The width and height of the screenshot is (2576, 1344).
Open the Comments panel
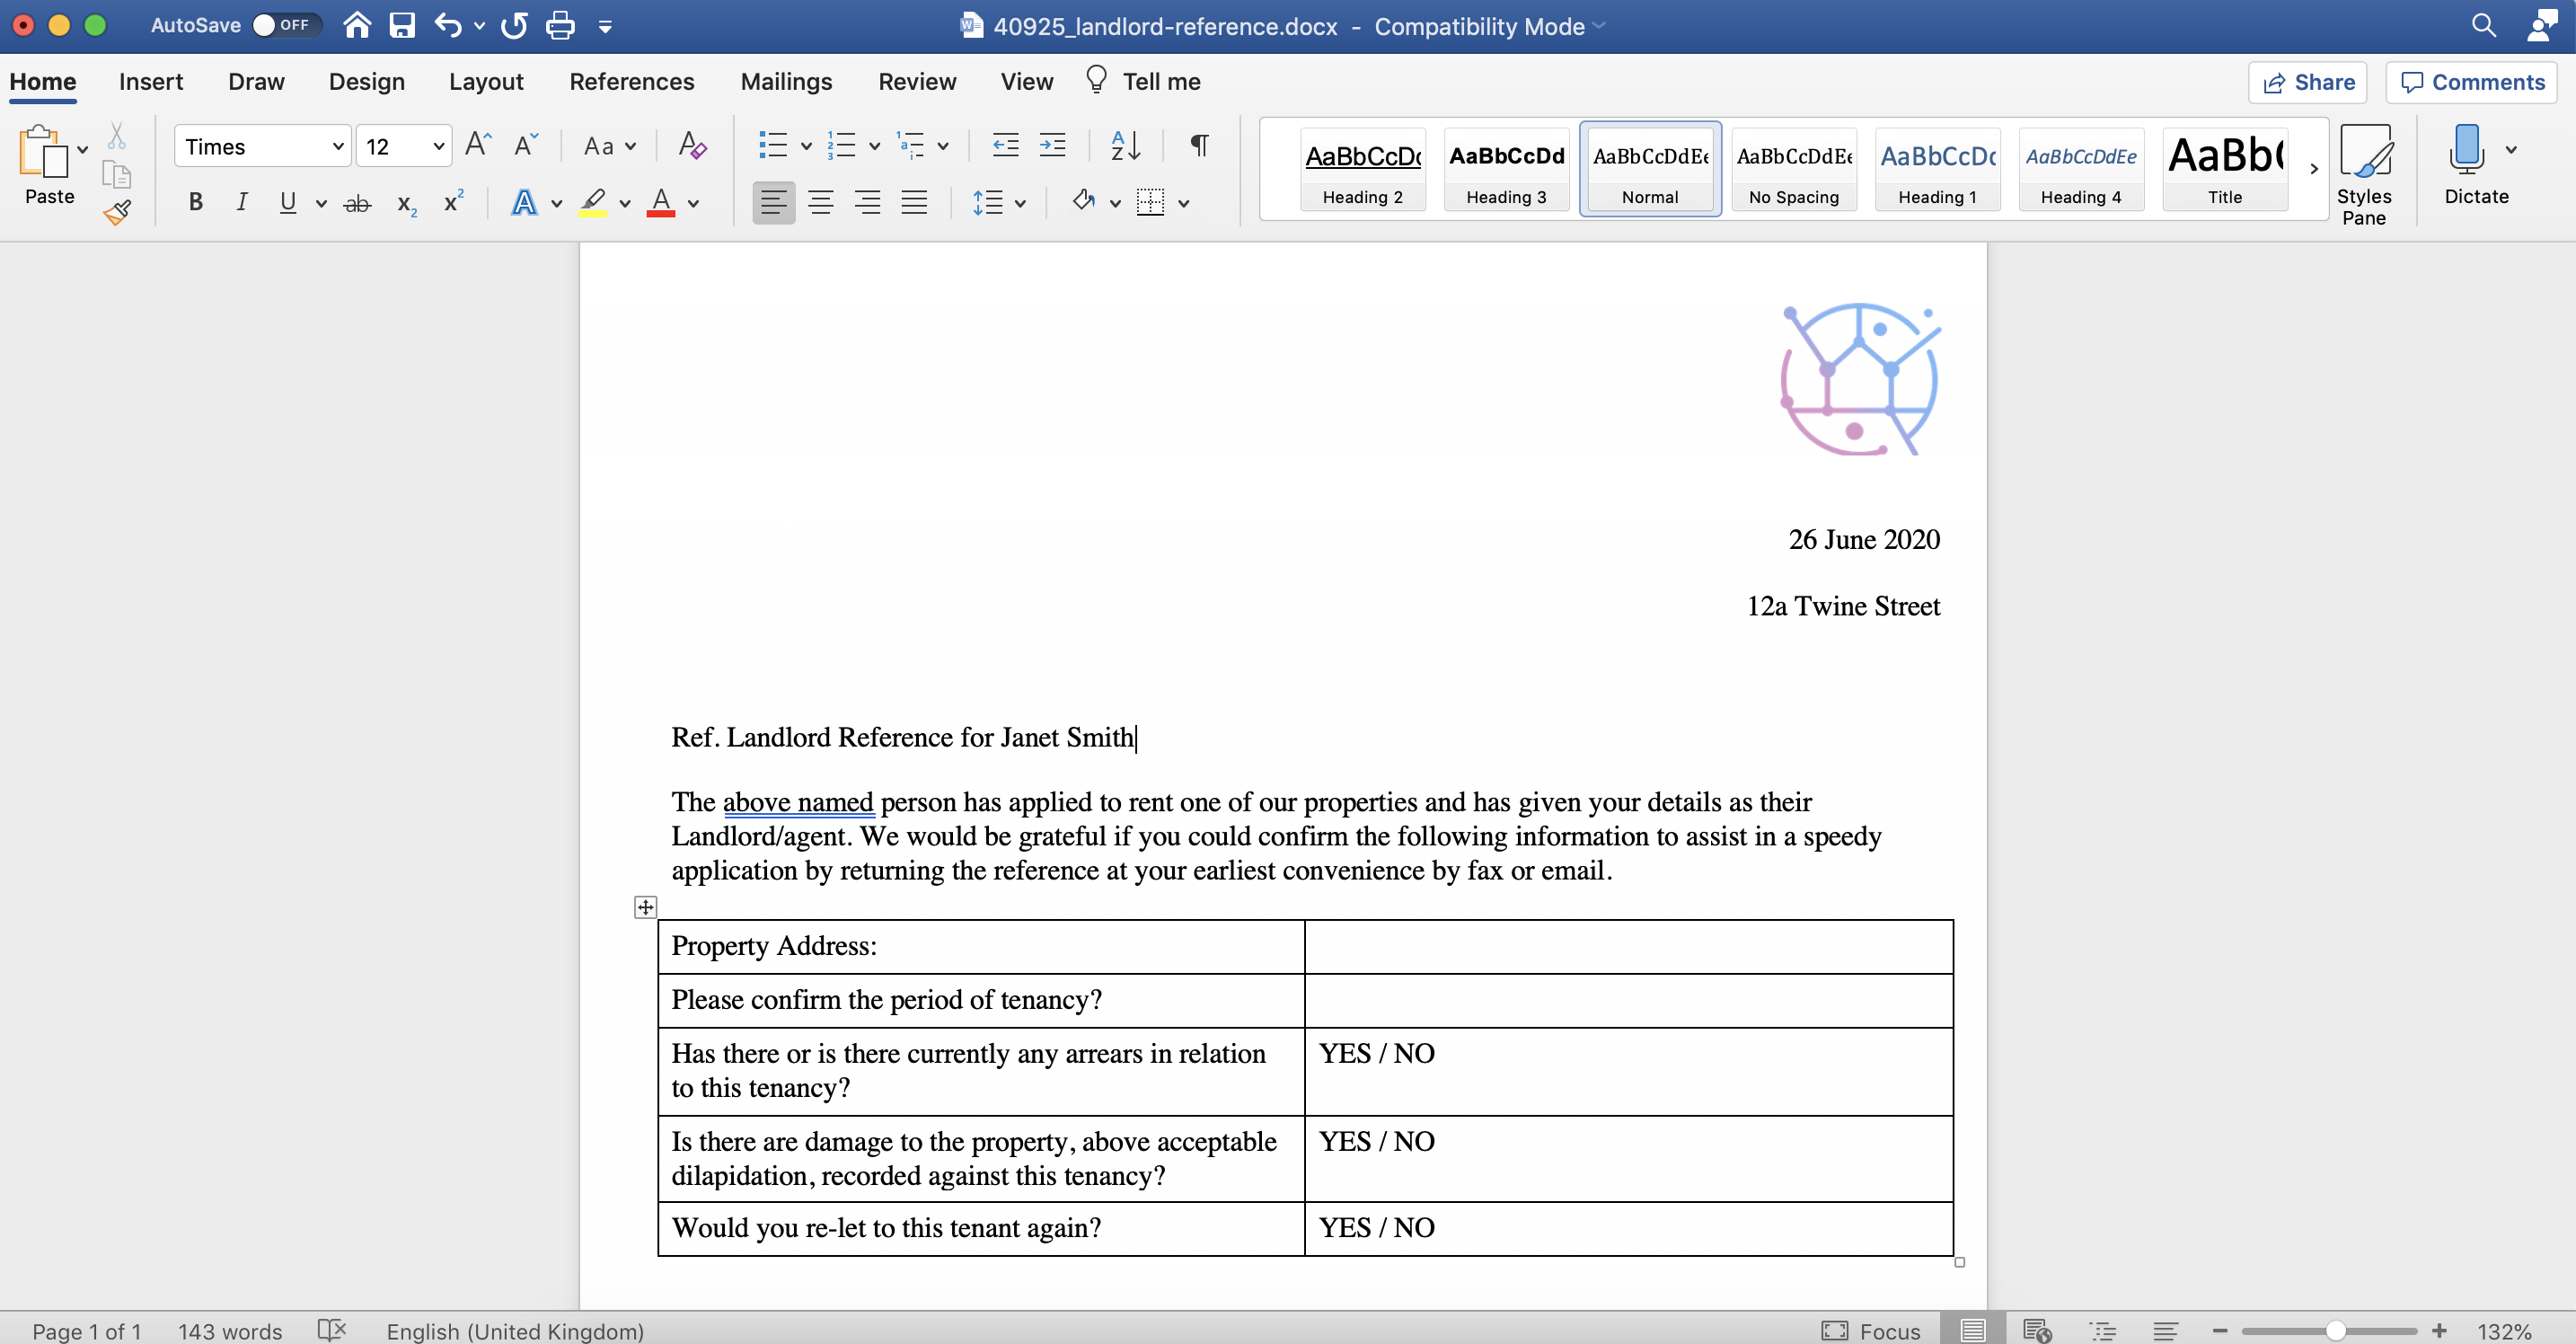2471,82
